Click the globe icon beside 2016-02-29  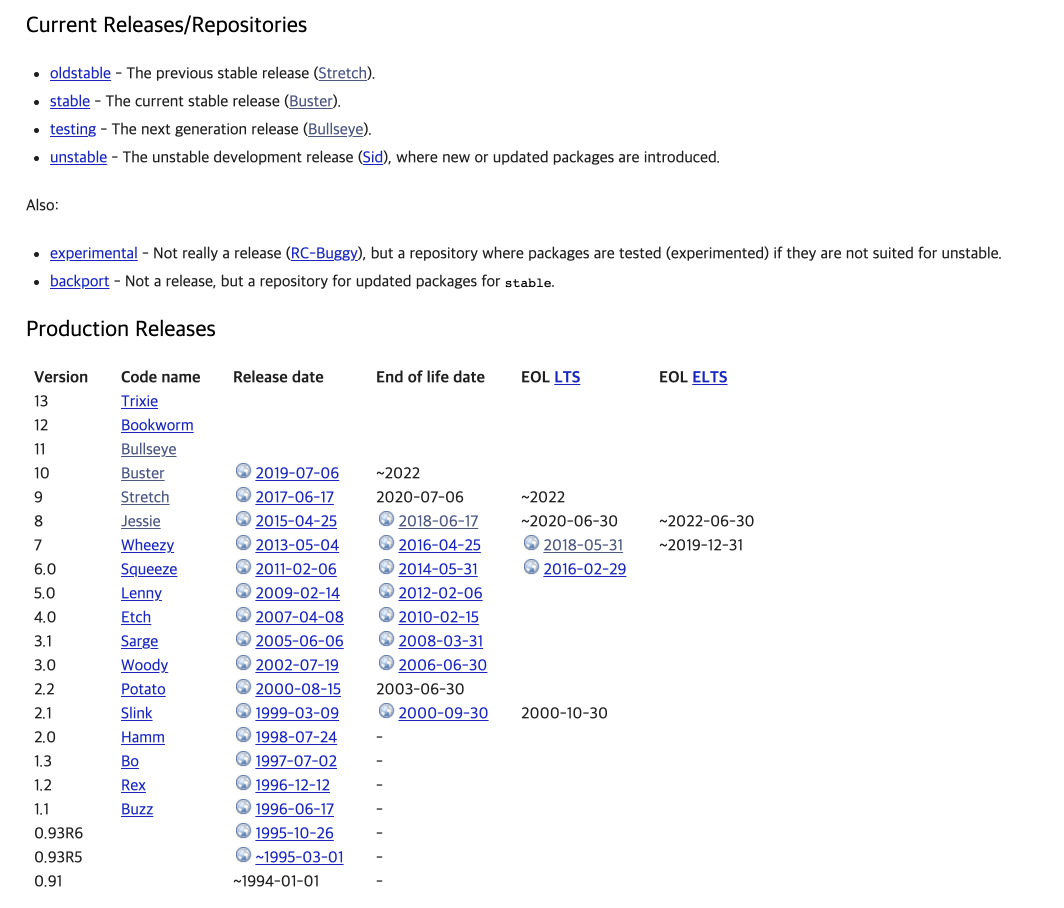(531, 567)
